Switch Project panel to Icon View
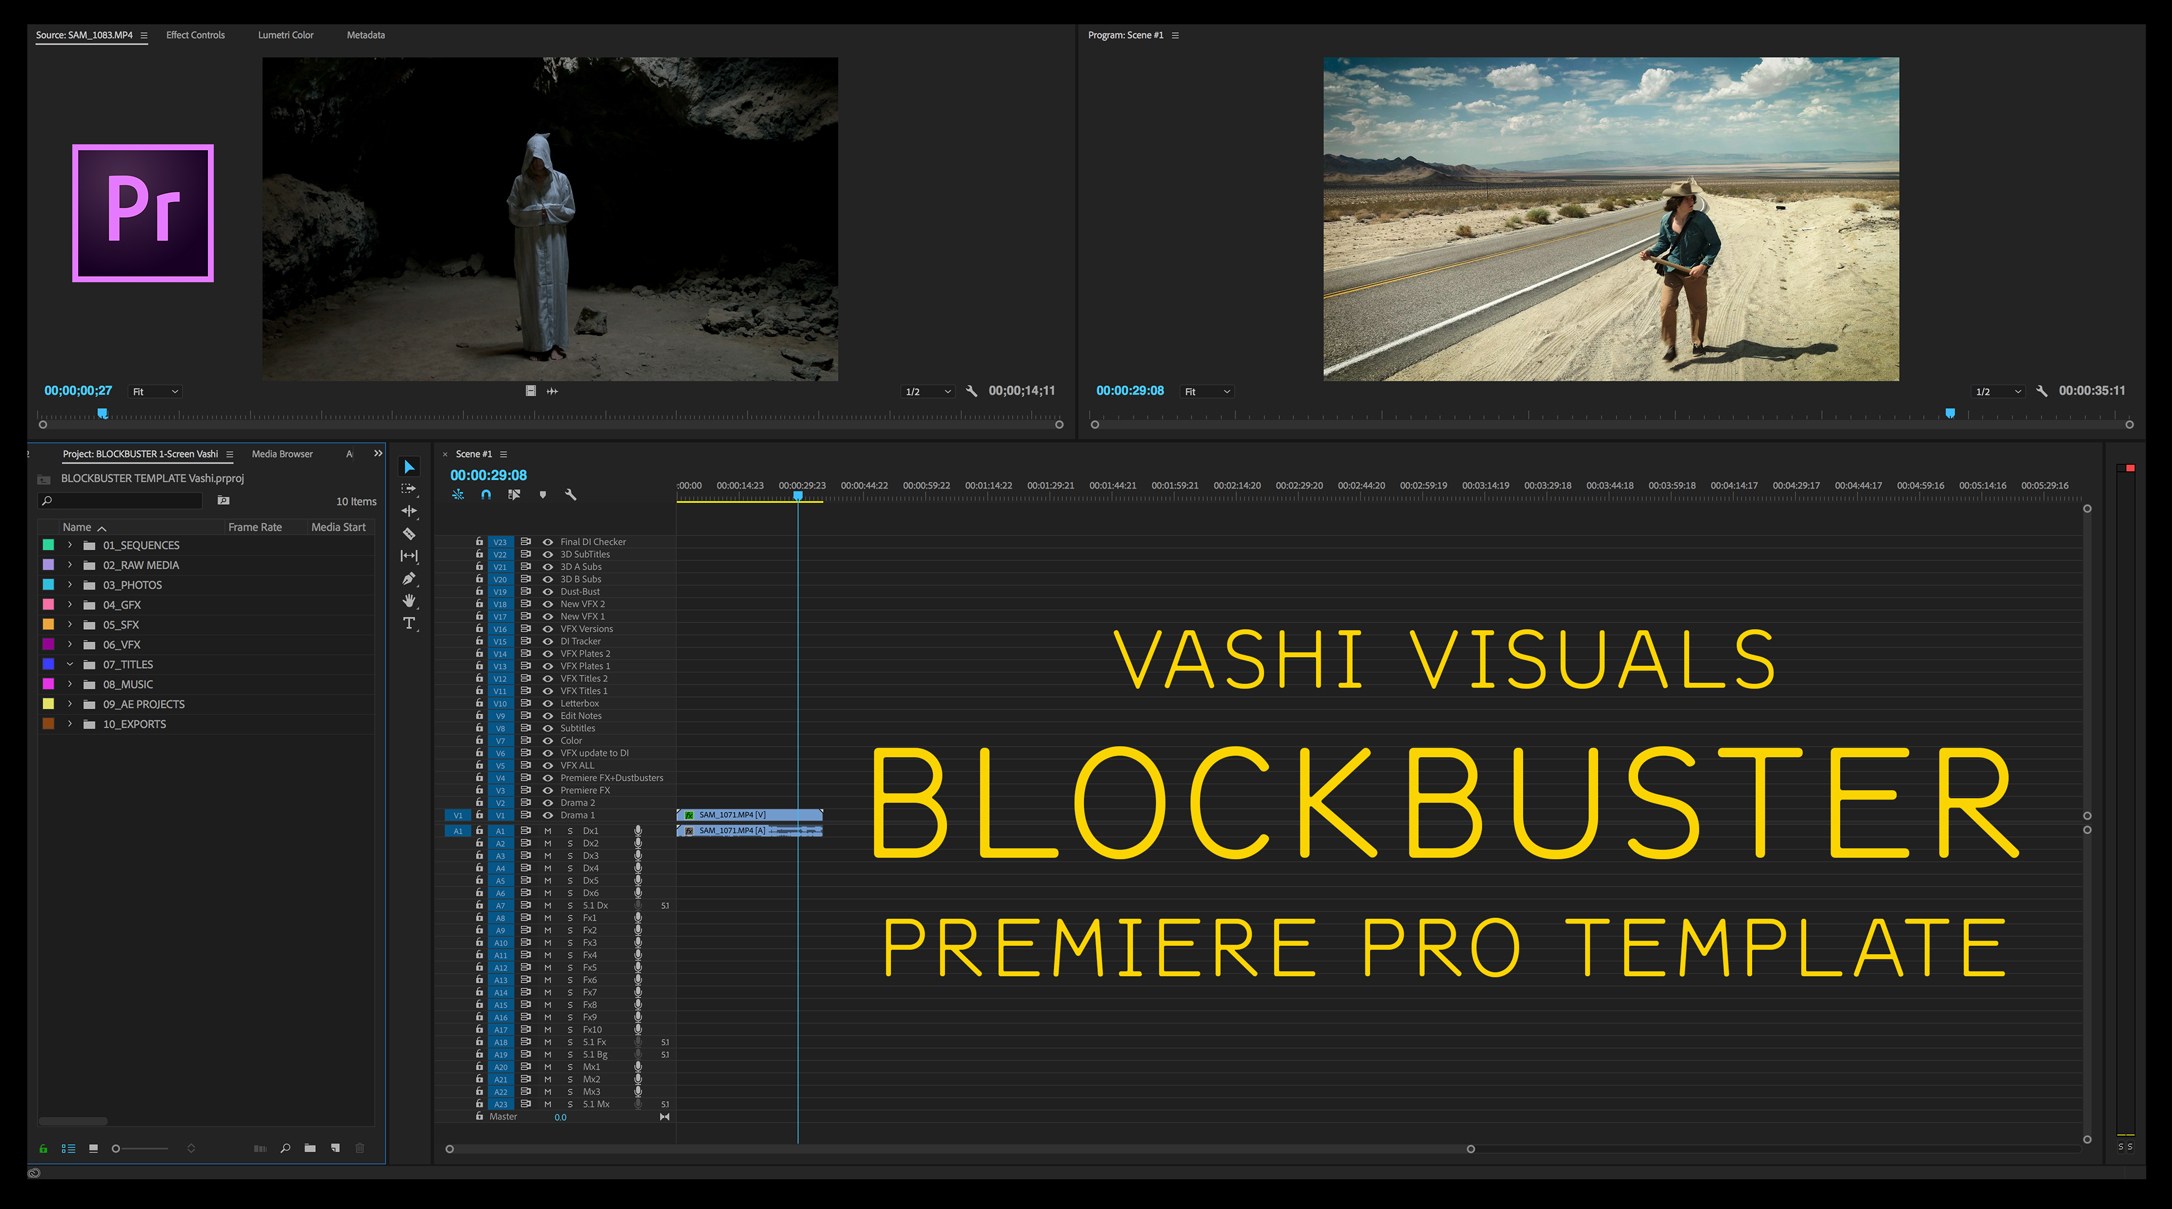Image resolution: width=2172 pixels, height=1209 pixels. tap(93, 1148)
